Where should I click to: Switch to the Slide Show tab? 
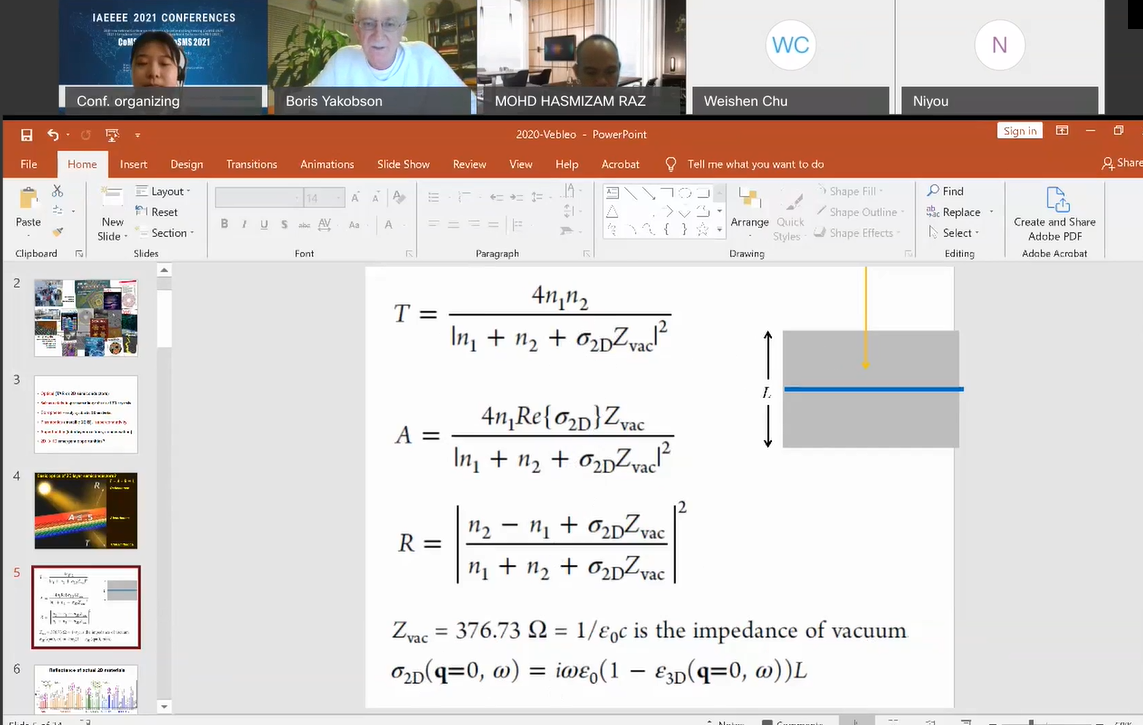point(403,165)
